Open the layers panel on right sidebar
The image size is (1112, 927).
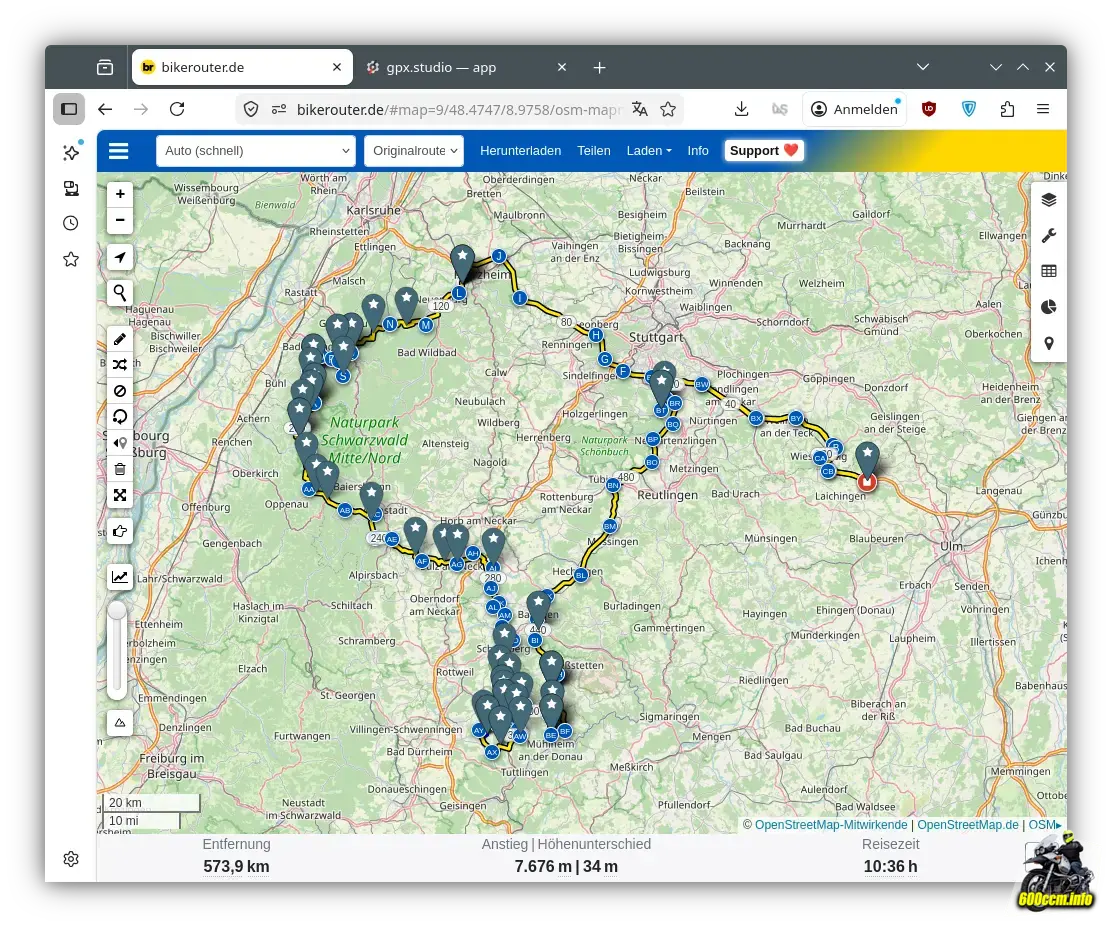[x=1048, y=199]
